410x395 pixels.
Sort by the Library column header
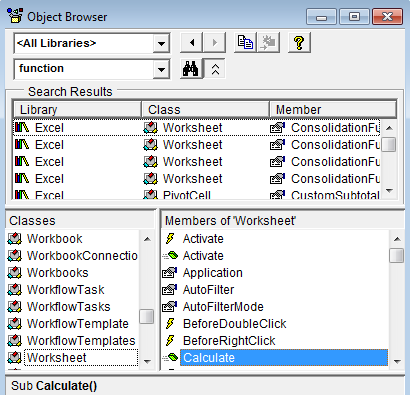click(77, 110)
